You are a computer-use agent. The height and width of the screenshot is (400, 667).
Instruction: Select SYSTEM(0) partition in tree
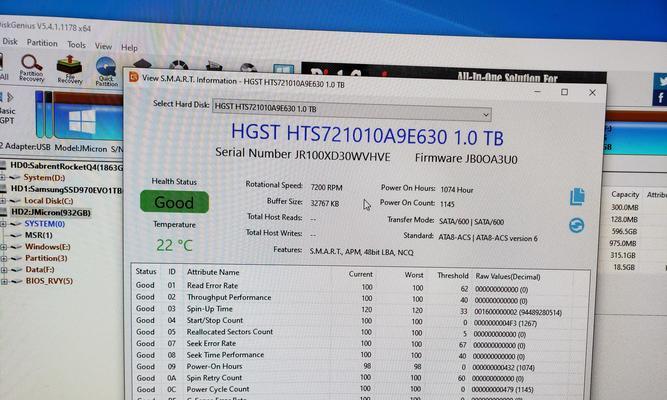click(44, 223)
